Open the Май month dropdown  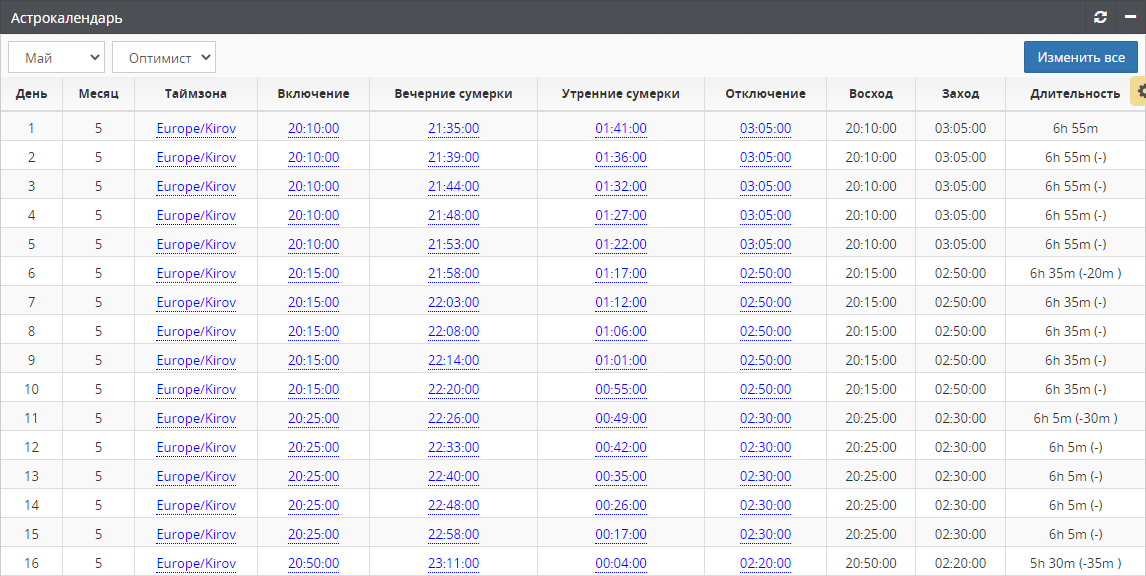pos(56,57)
